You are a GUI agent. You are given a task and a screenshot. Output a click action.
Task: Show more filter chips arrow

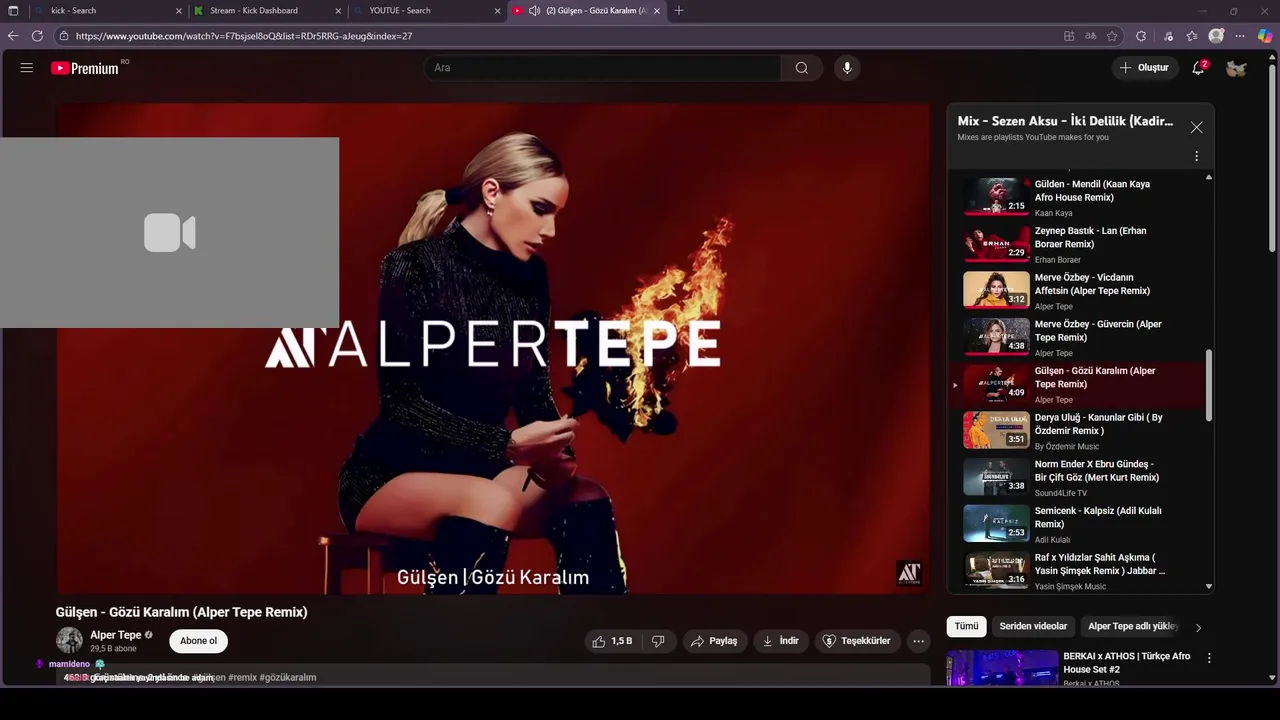1198,628
